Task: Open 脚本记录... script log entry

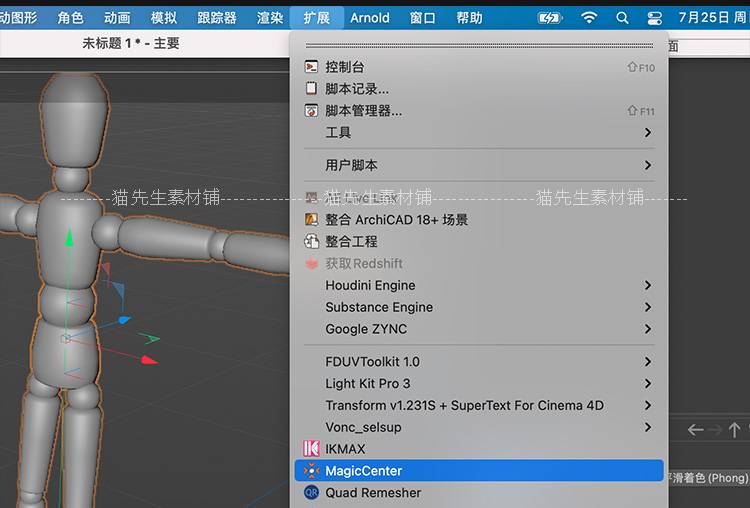Action: pos(479,89)
